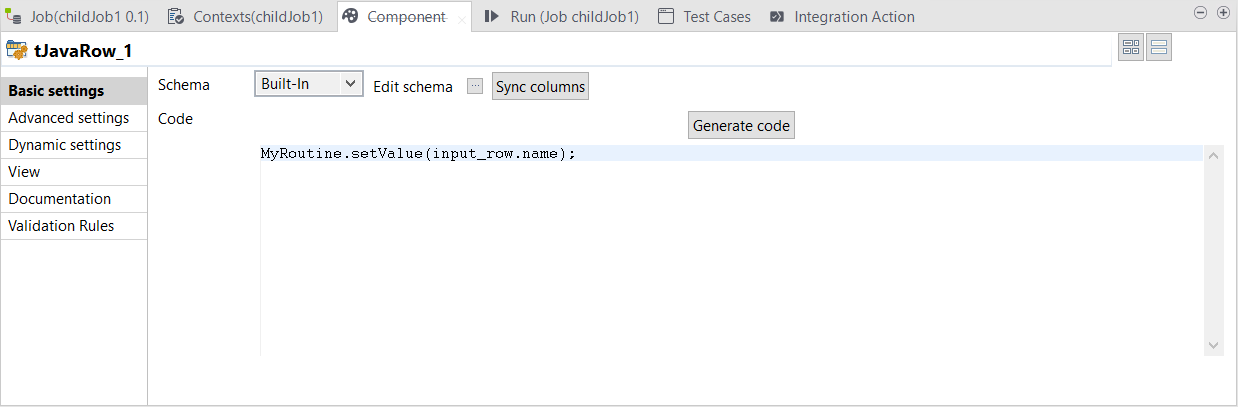Switch to table layout view icon
The height and width of the screenshot is (407, 1238).
pyautogui.click(x=1131, y=48)
